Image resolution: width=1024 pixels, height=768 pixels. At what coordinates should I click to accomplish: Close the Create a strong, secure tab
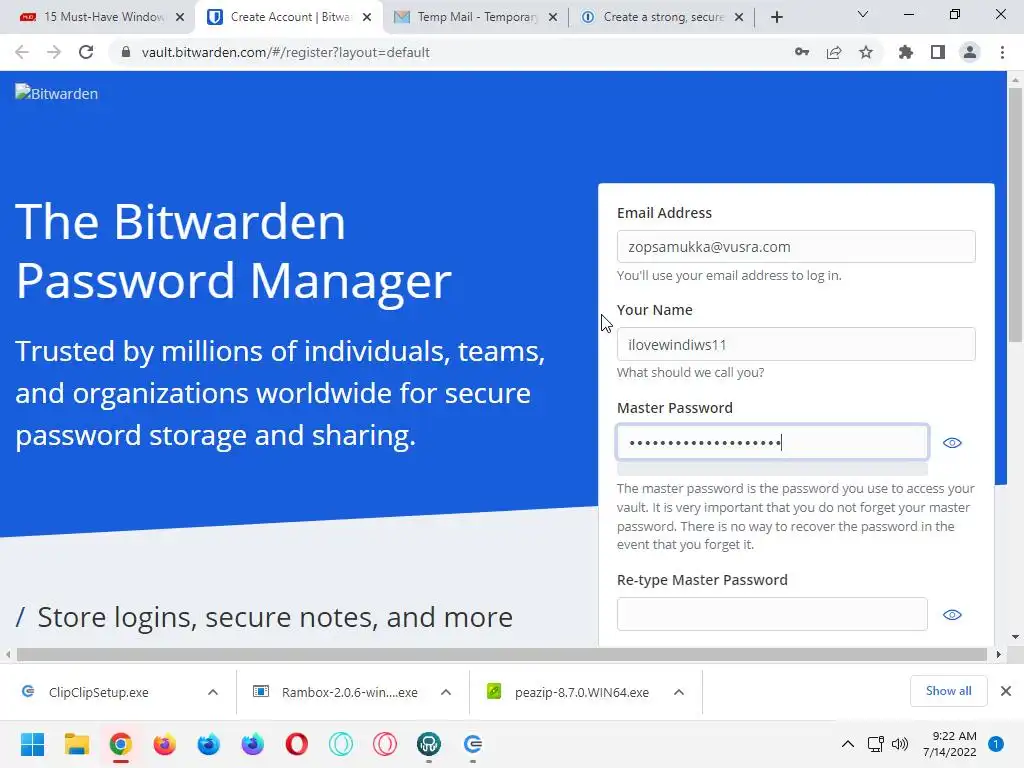[x=739, y=18]
